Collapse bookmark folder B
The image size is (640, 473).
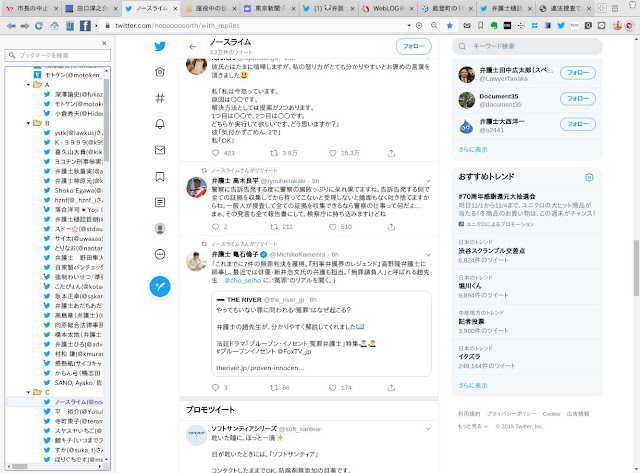point(28,123)
